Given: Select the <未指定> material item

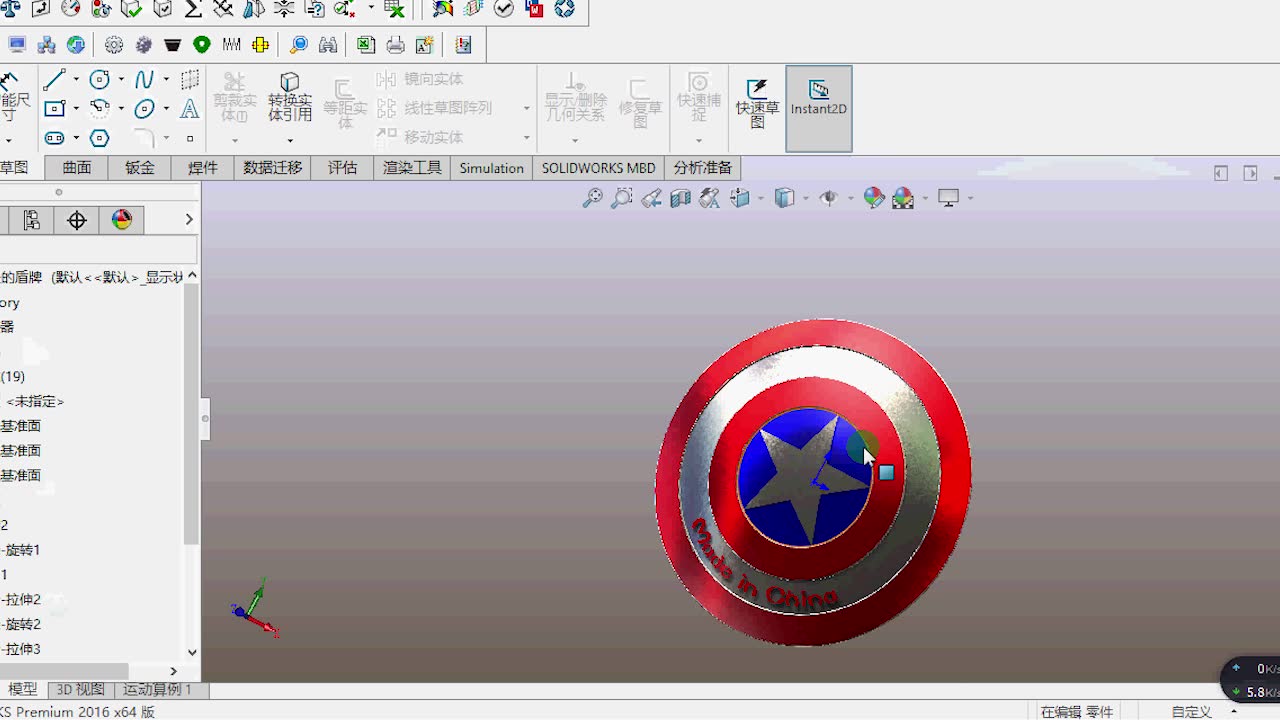Looking at the screenshot, I should (35, 401).
